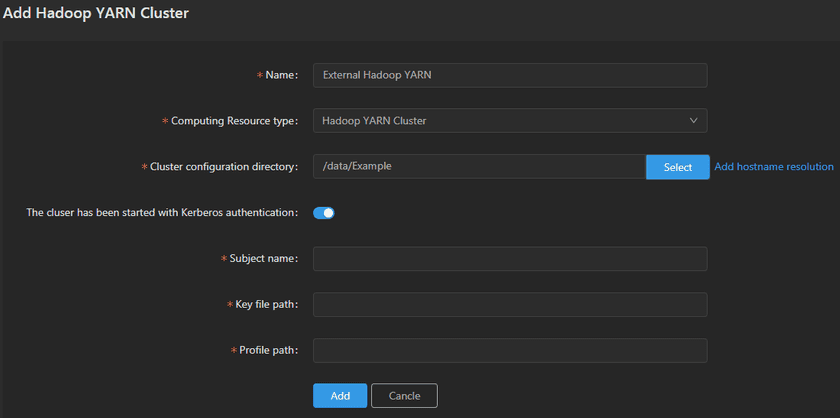Toggle the Kerberos authentication switch
The width and height of the screenshot is (840, 418).
point(323,212)
